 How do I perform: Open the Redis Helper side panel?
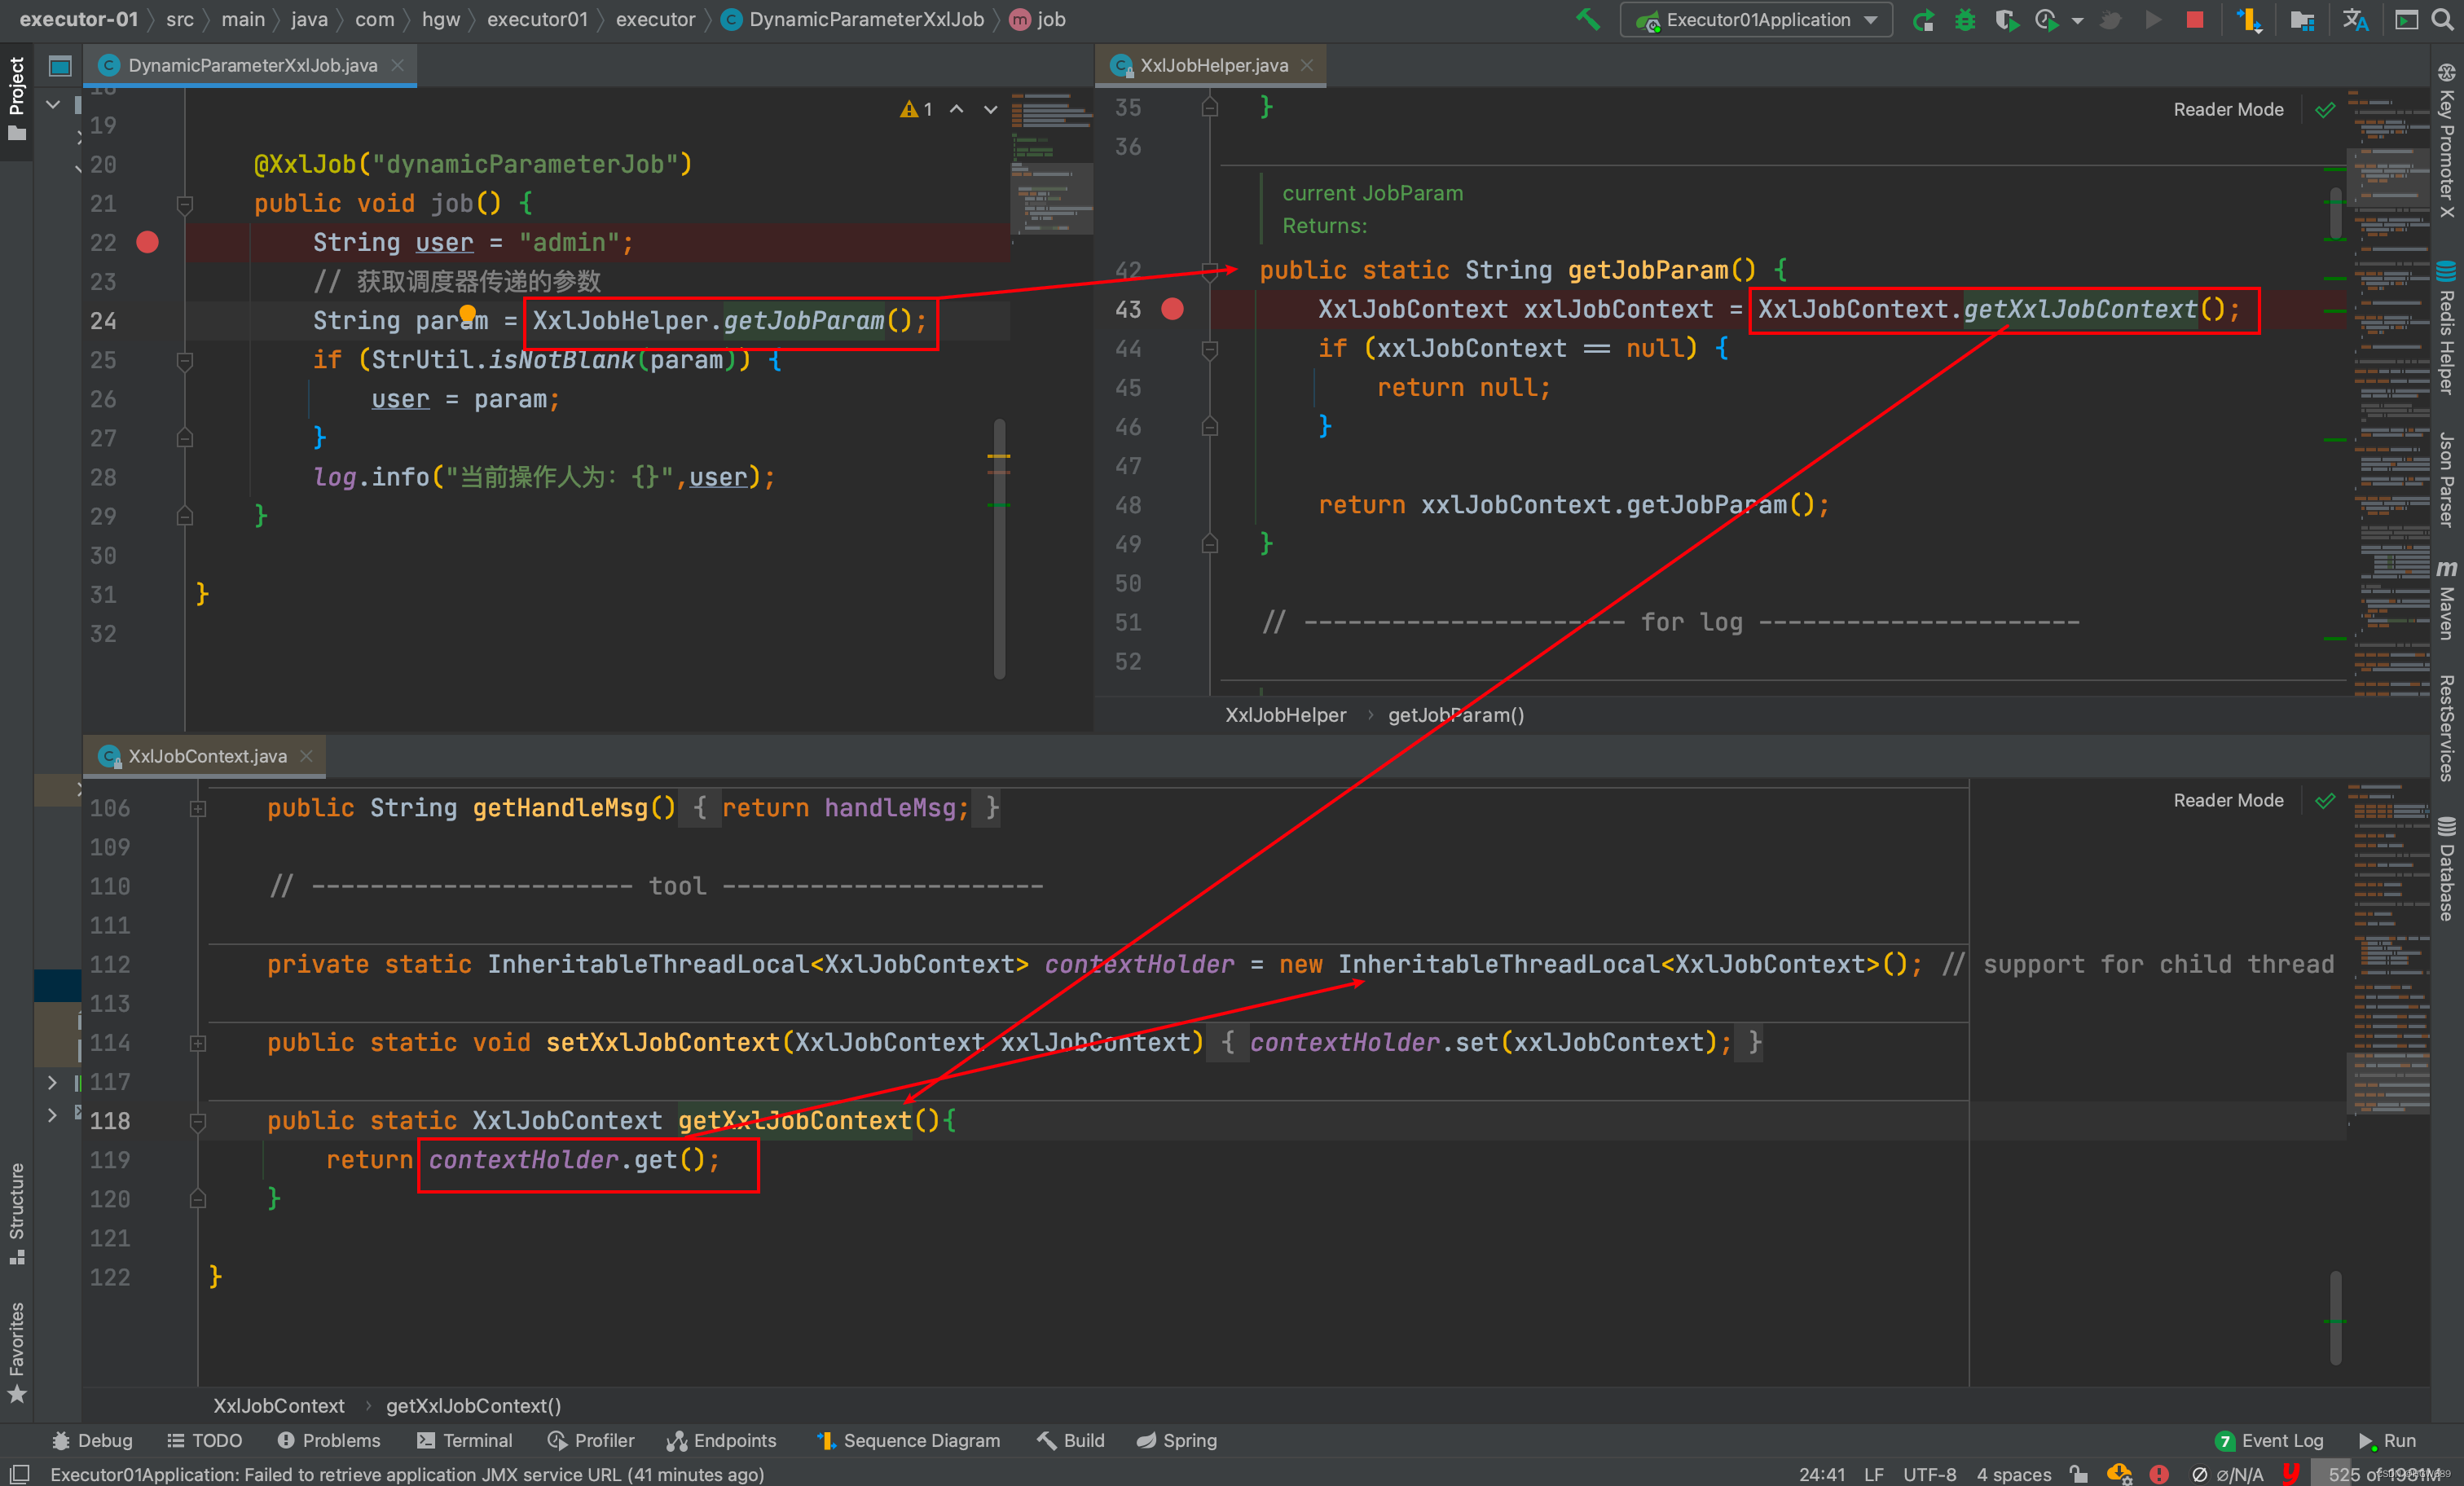(x=2447, y=328)
